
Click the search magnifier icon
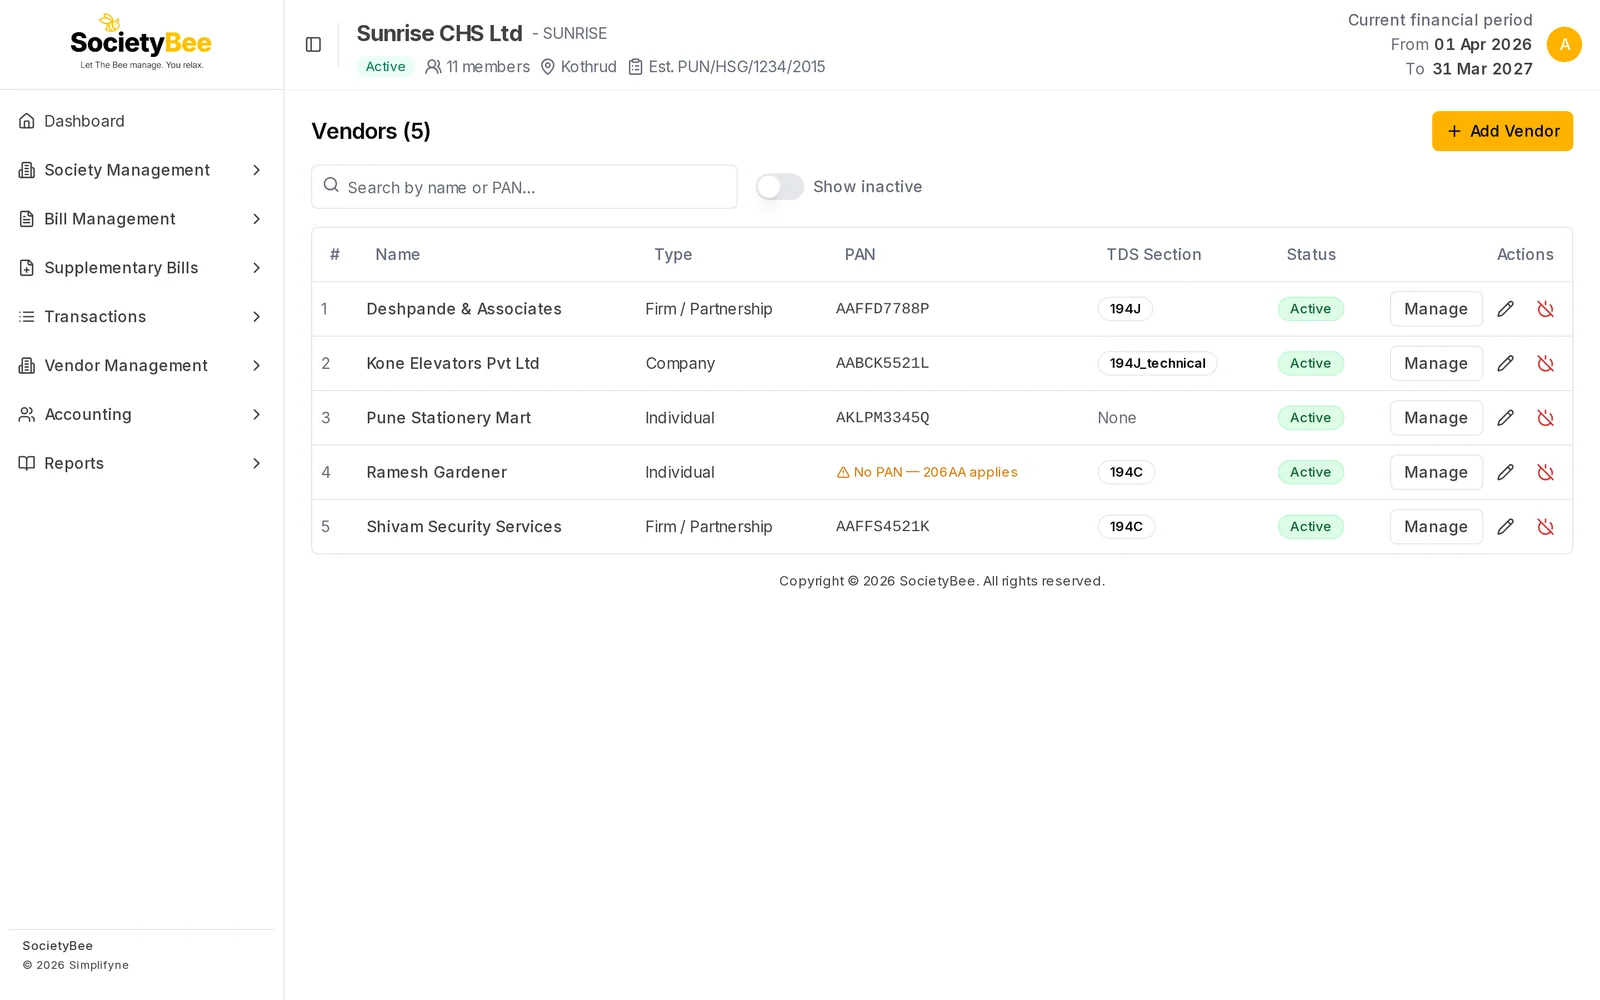click(x=331, y=185)
